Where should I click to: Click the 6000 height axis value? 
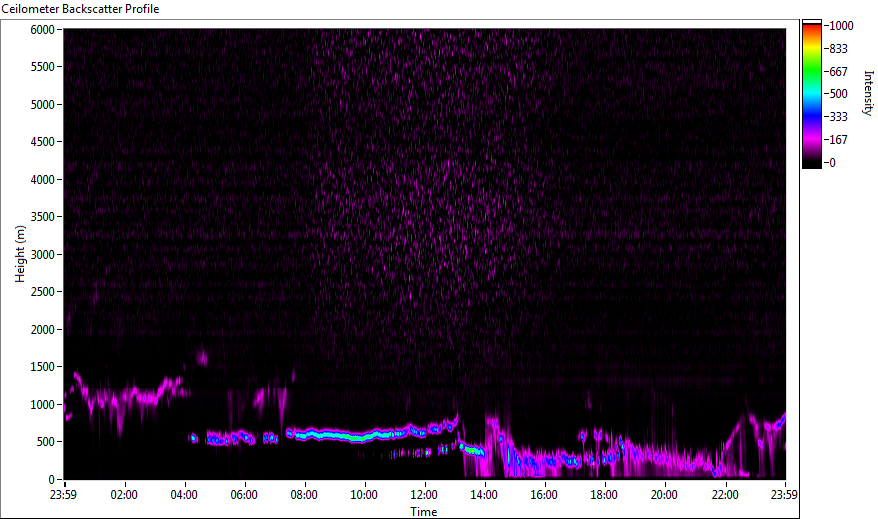(x=43, y=30)
